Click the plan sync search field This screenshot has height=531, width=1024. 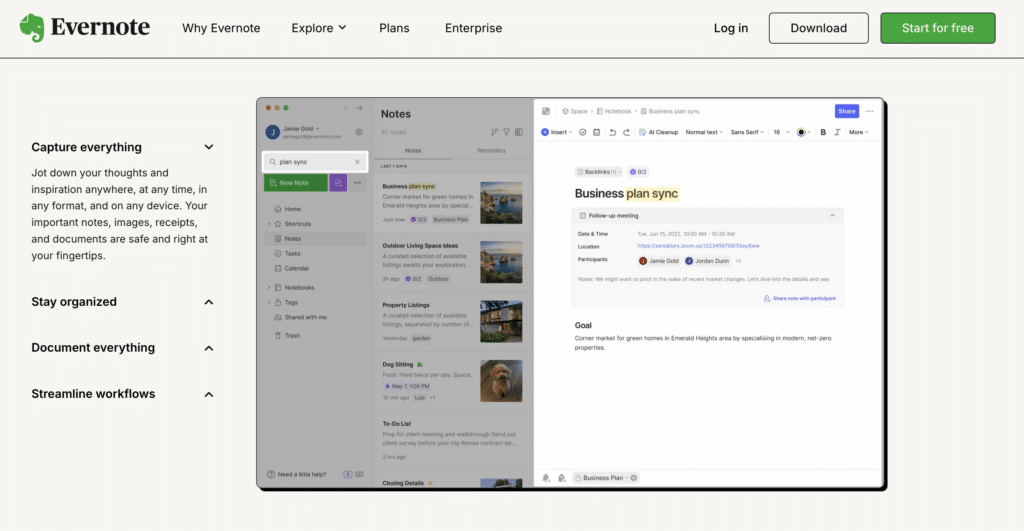point(315,162)
